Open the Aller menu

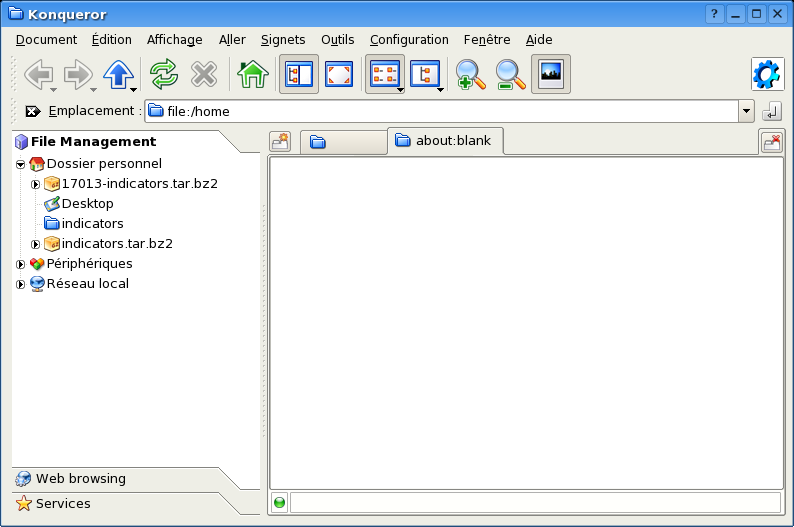coord(232,39)
